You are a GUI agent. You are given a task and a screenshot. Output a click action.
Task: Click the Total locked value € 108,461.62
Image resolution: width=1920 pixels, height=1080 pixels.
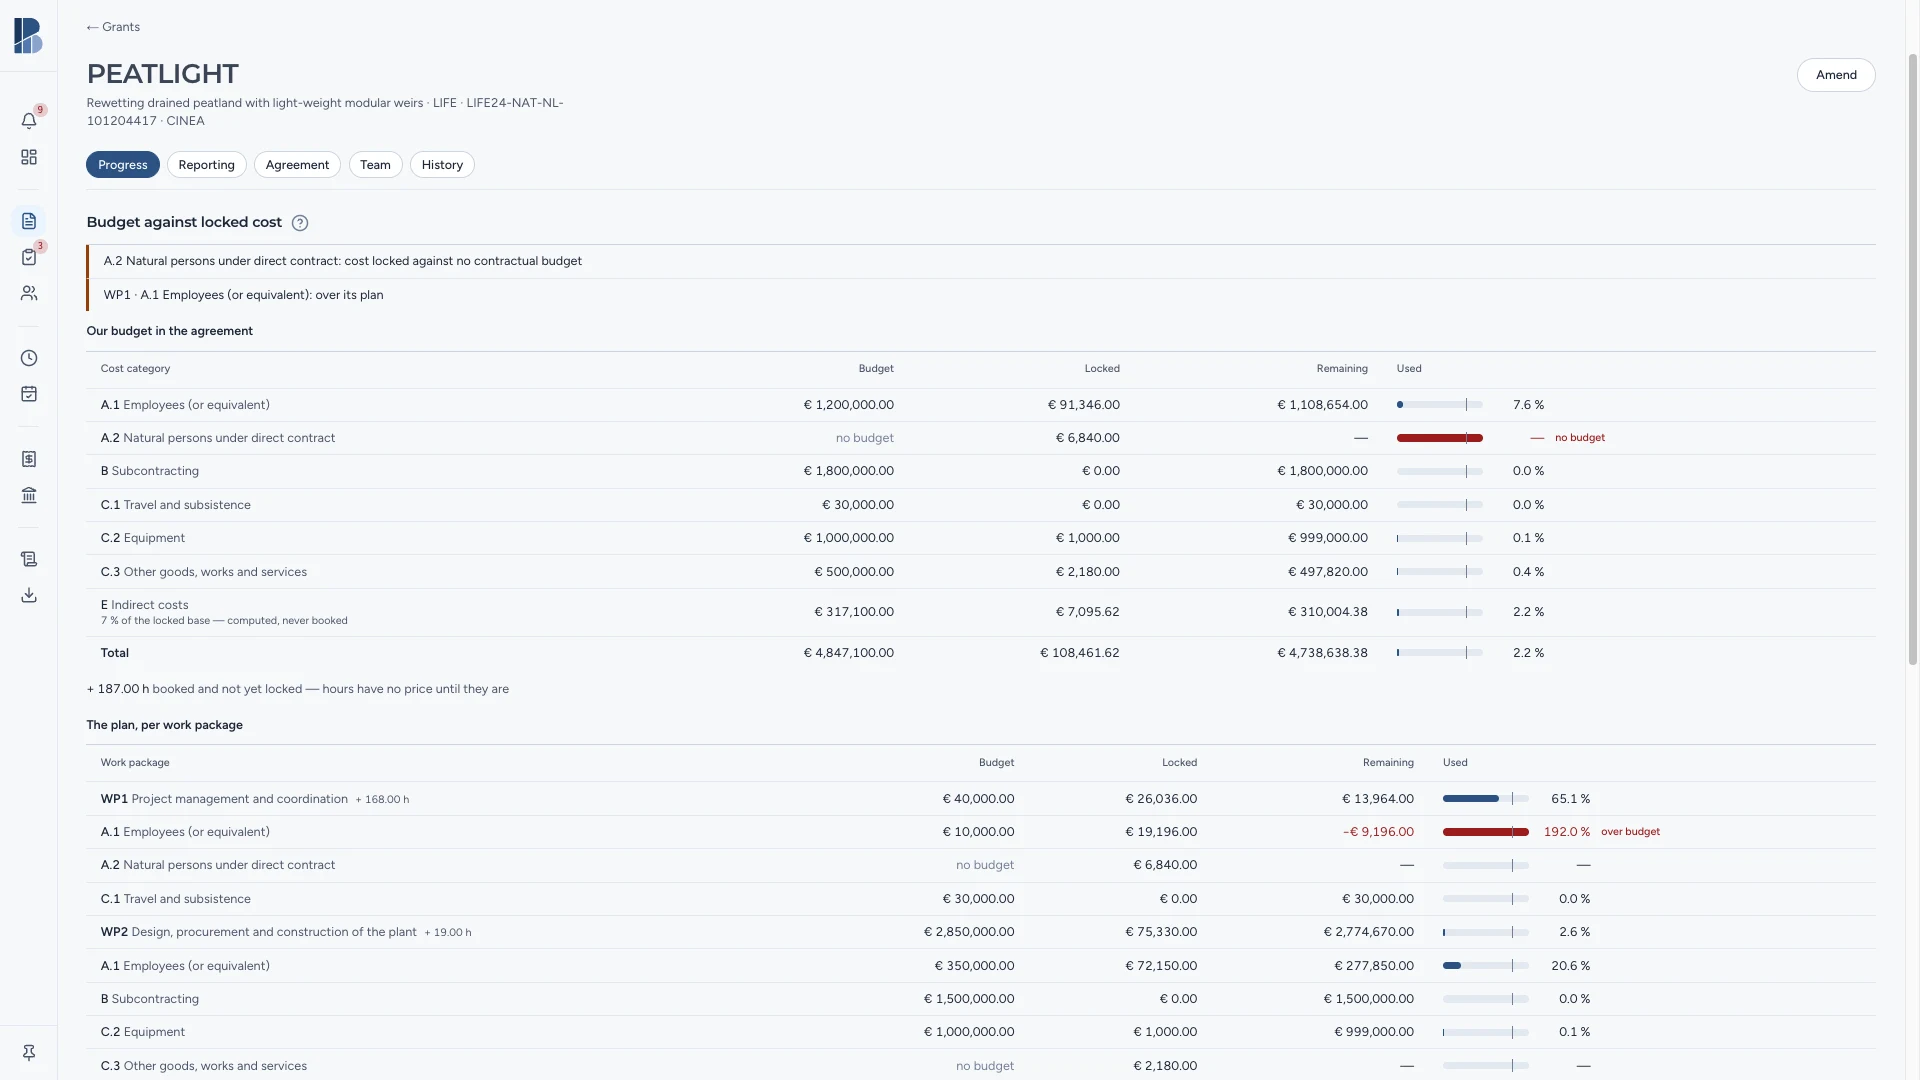[1079, 653]
